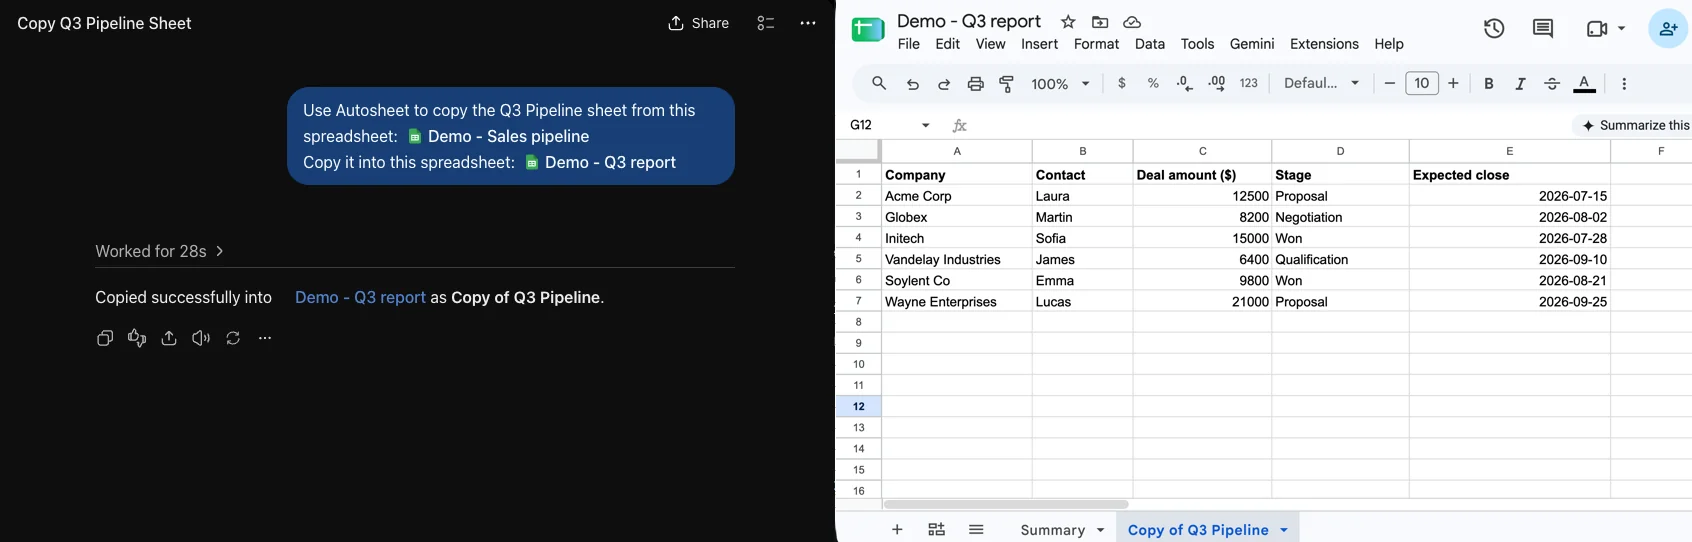Add a new sheet with plus
Viewport: 1692px width, 542px height.
click(897, 530)
